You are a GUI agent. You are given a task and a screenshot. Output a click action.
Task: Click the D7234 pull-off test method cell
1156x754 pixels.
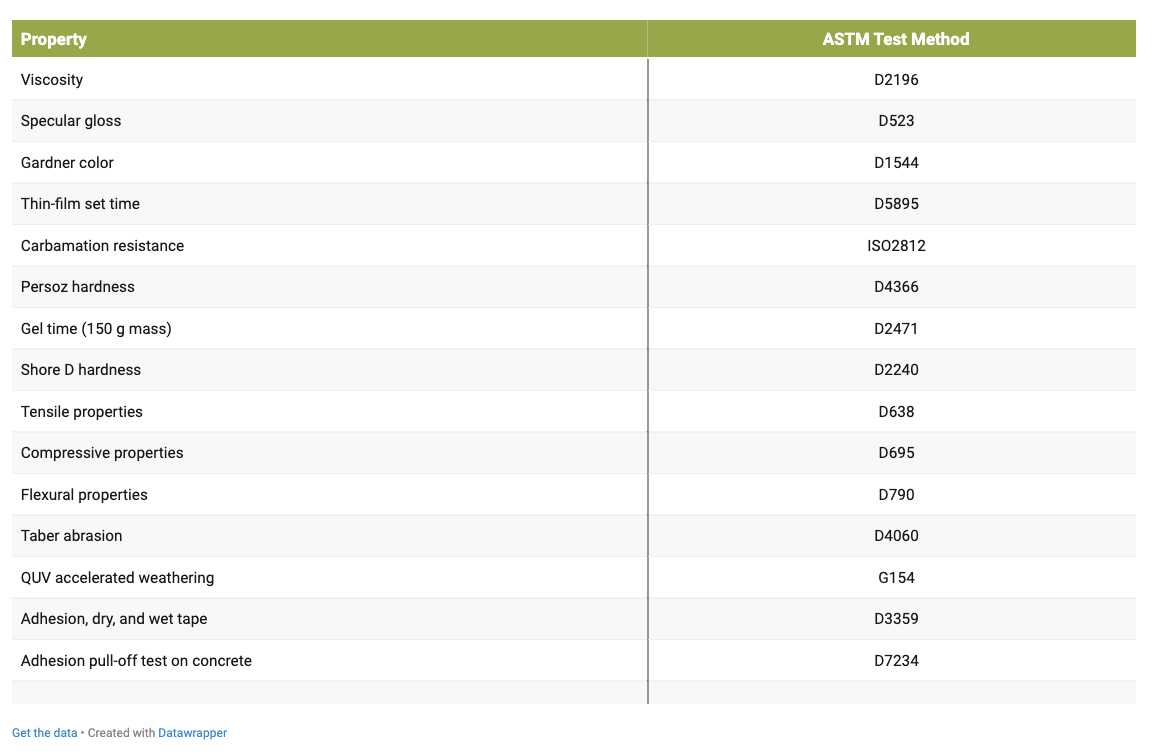tap(896, 661)
